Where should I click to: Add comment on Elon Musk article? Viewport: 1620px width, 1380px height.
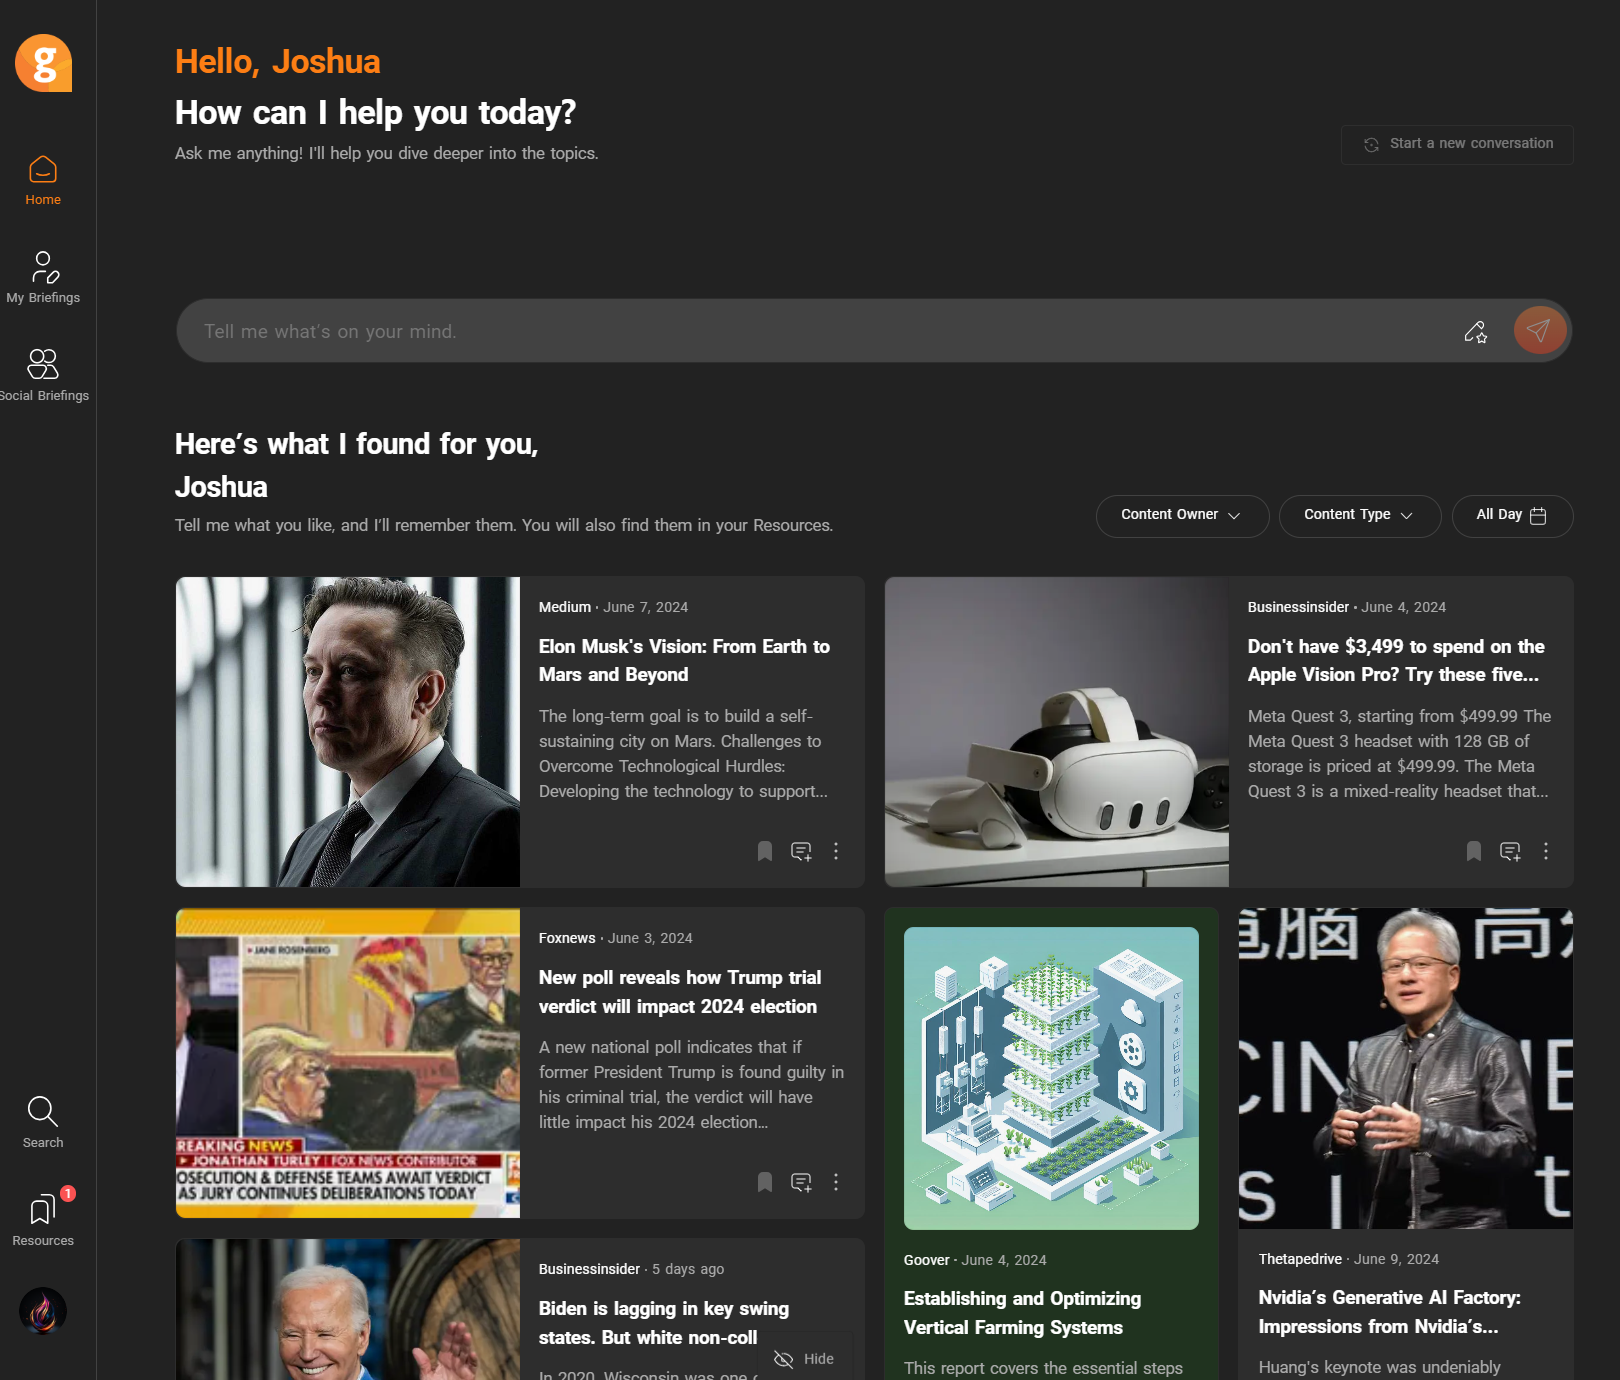point(801,851)
